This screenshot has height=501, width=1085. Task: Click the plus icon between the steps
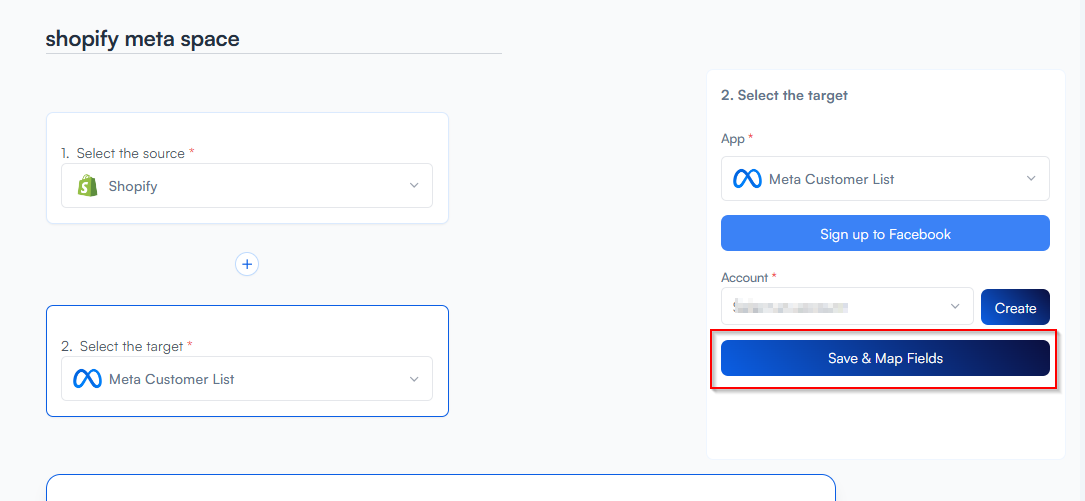pyautogui.click(x=247, y=264)
